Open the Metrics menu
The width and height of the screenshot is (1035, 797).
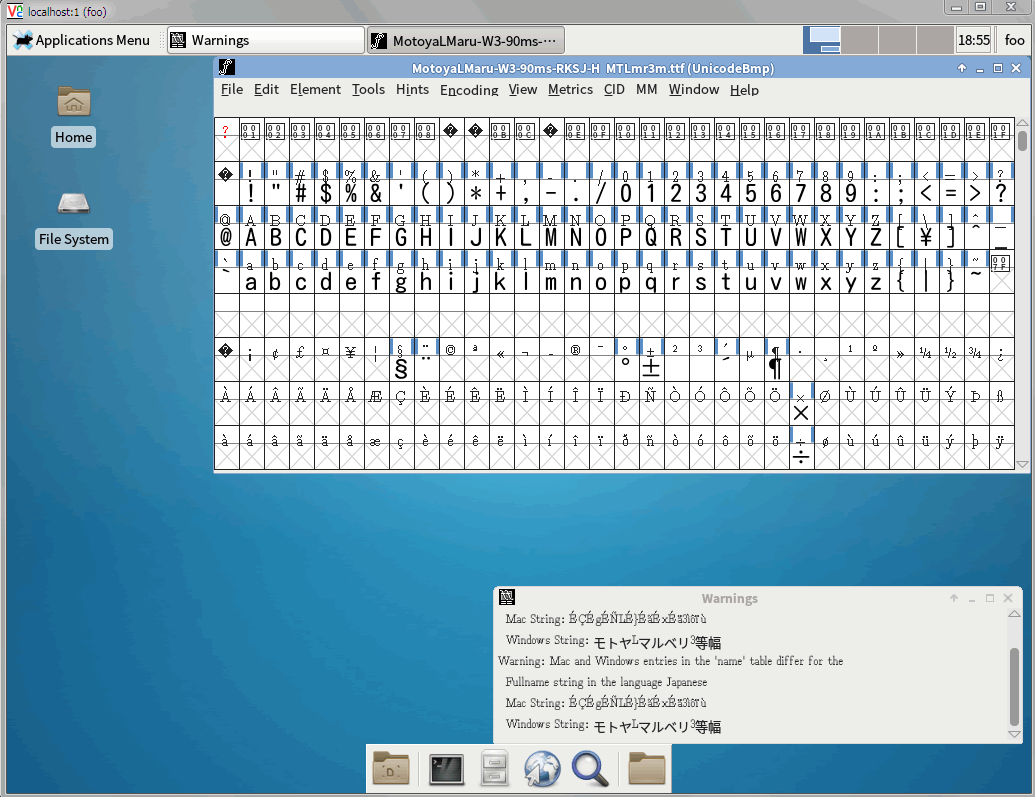570,89
